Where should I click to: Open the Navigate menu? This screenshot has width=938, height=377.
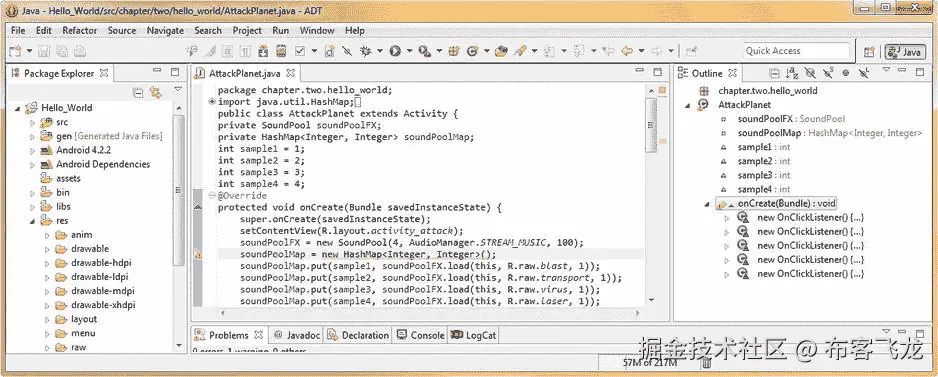point(166,31)
